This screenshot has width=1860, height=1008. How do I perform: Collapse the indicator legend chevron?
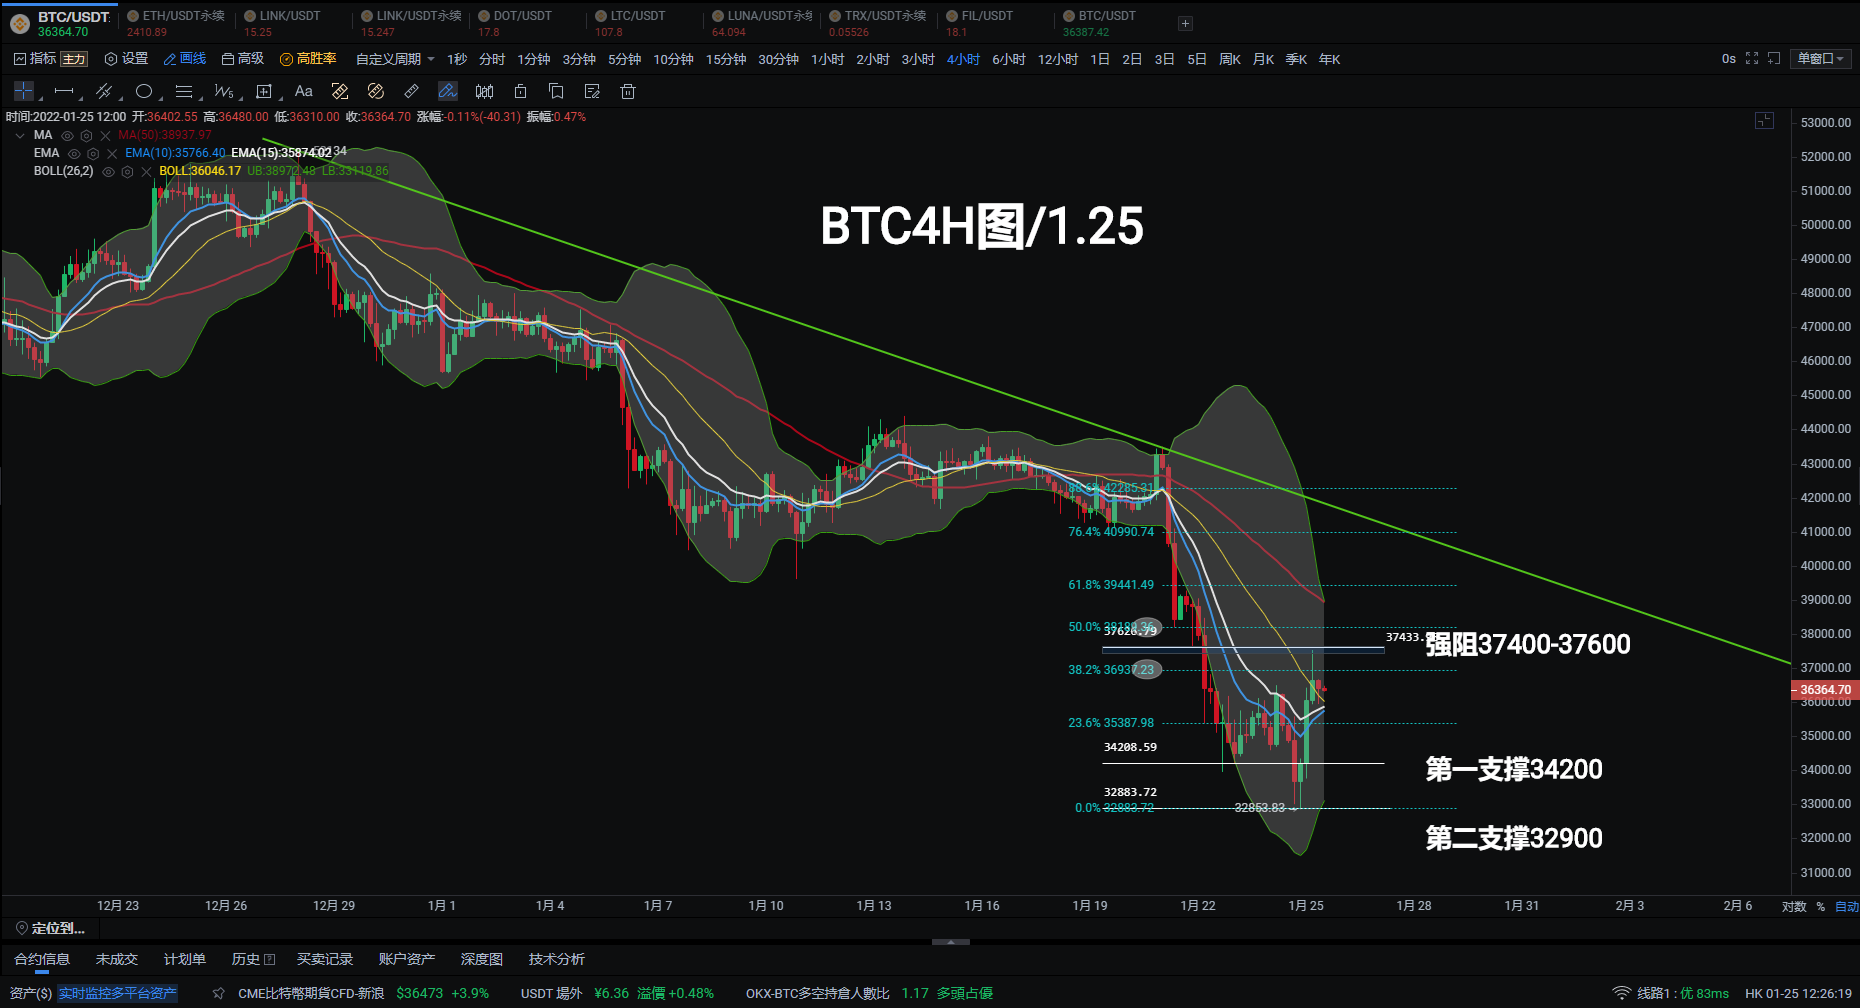pyautogui.click(x=20, y=136)
